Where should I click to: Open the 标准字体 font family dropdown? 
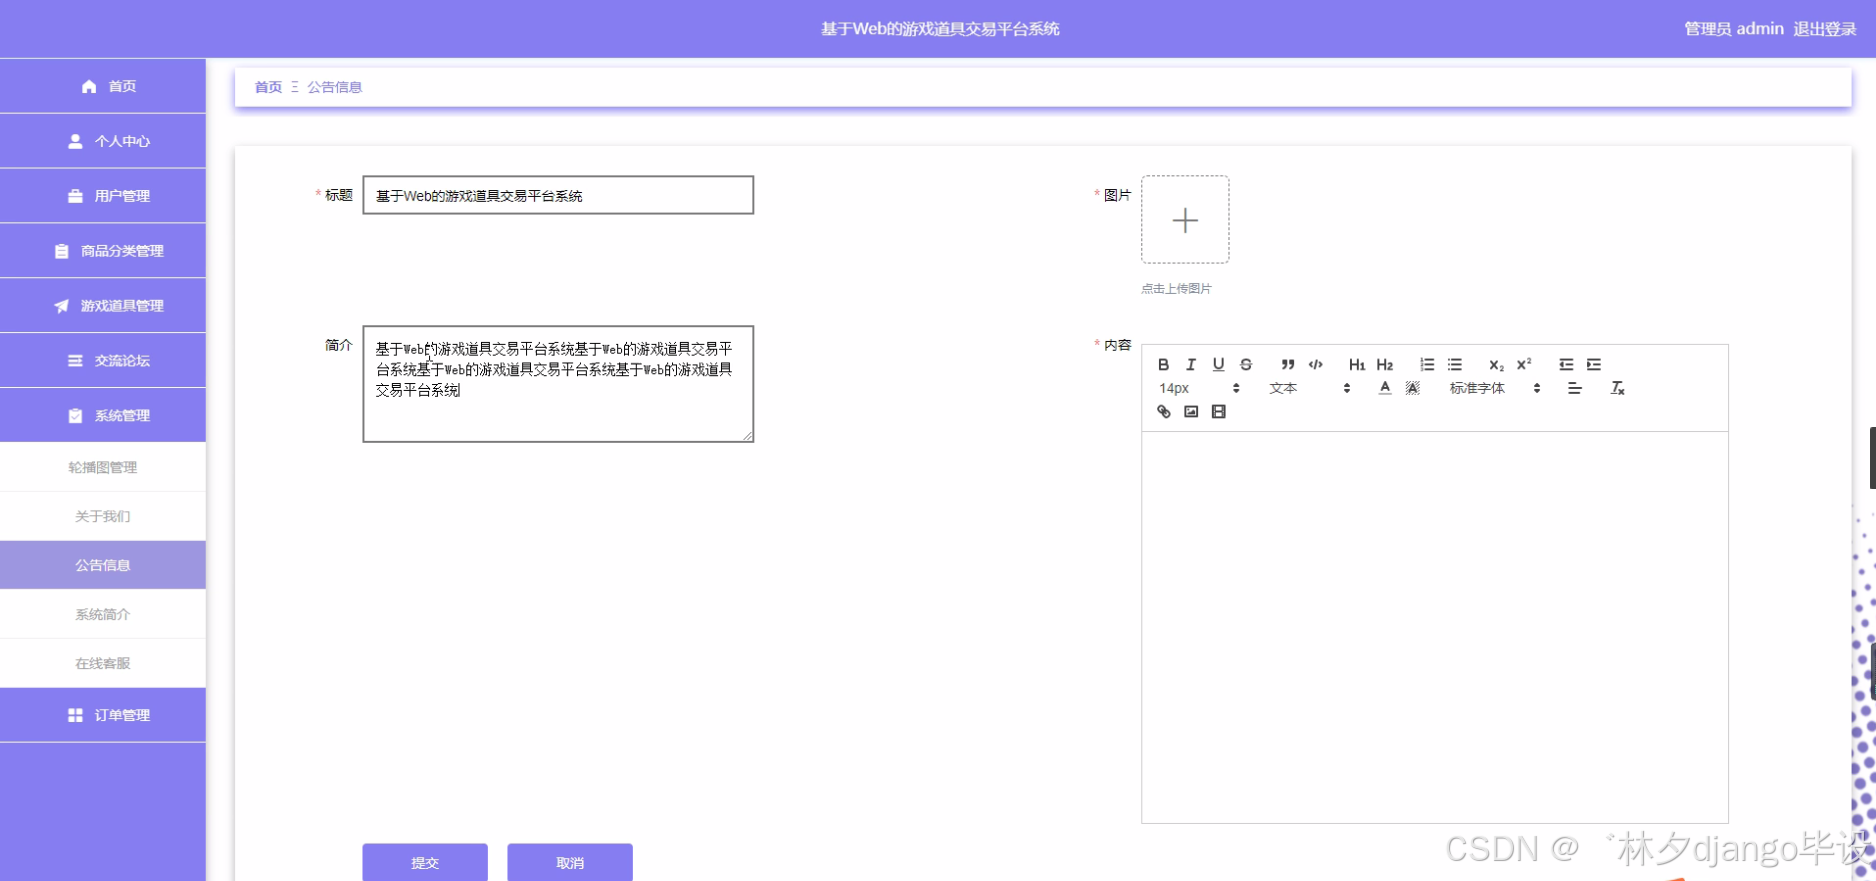click(x=1495, y=388)
